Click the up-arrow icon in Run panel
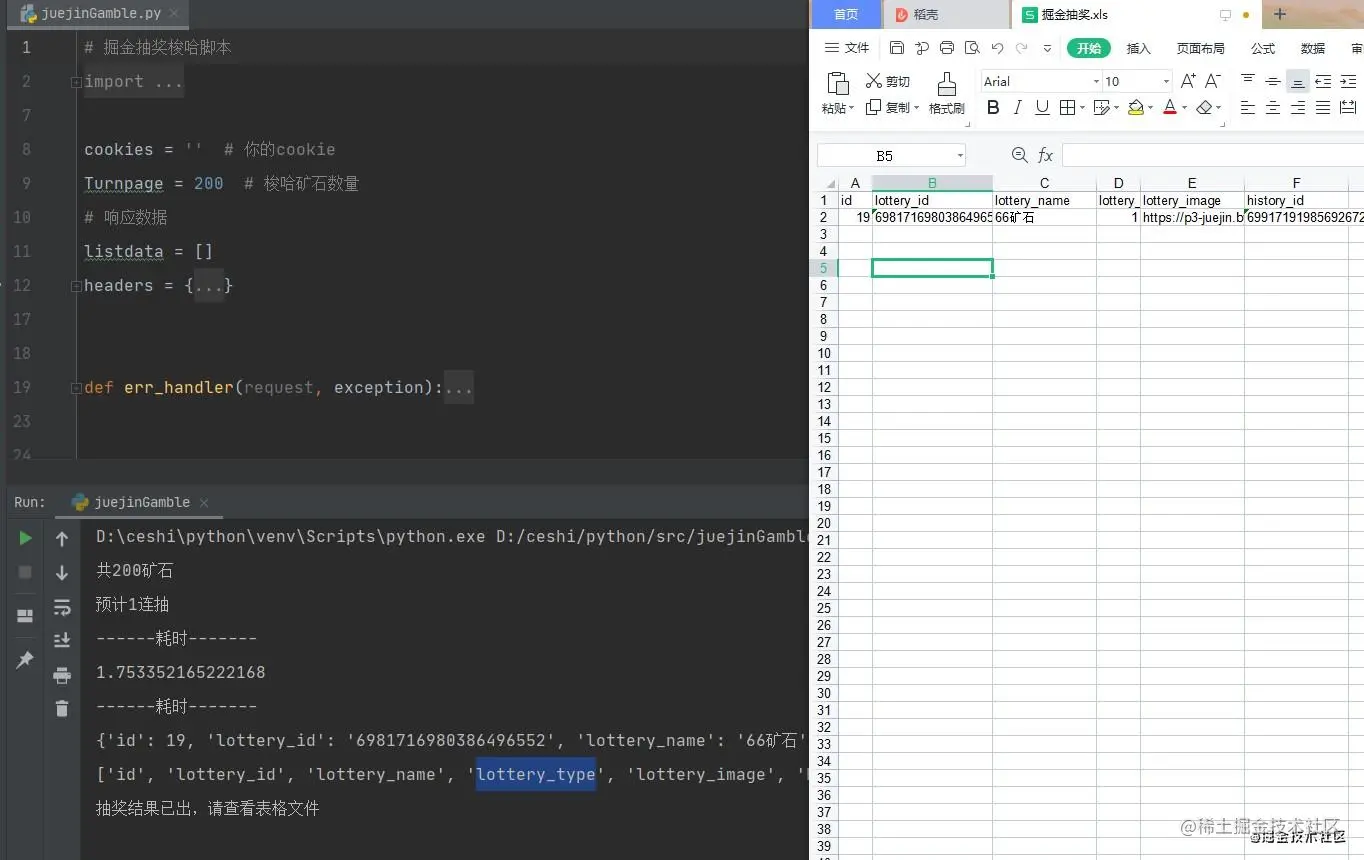This screenshot has width=1364, height=860. [x=62, y=539]
